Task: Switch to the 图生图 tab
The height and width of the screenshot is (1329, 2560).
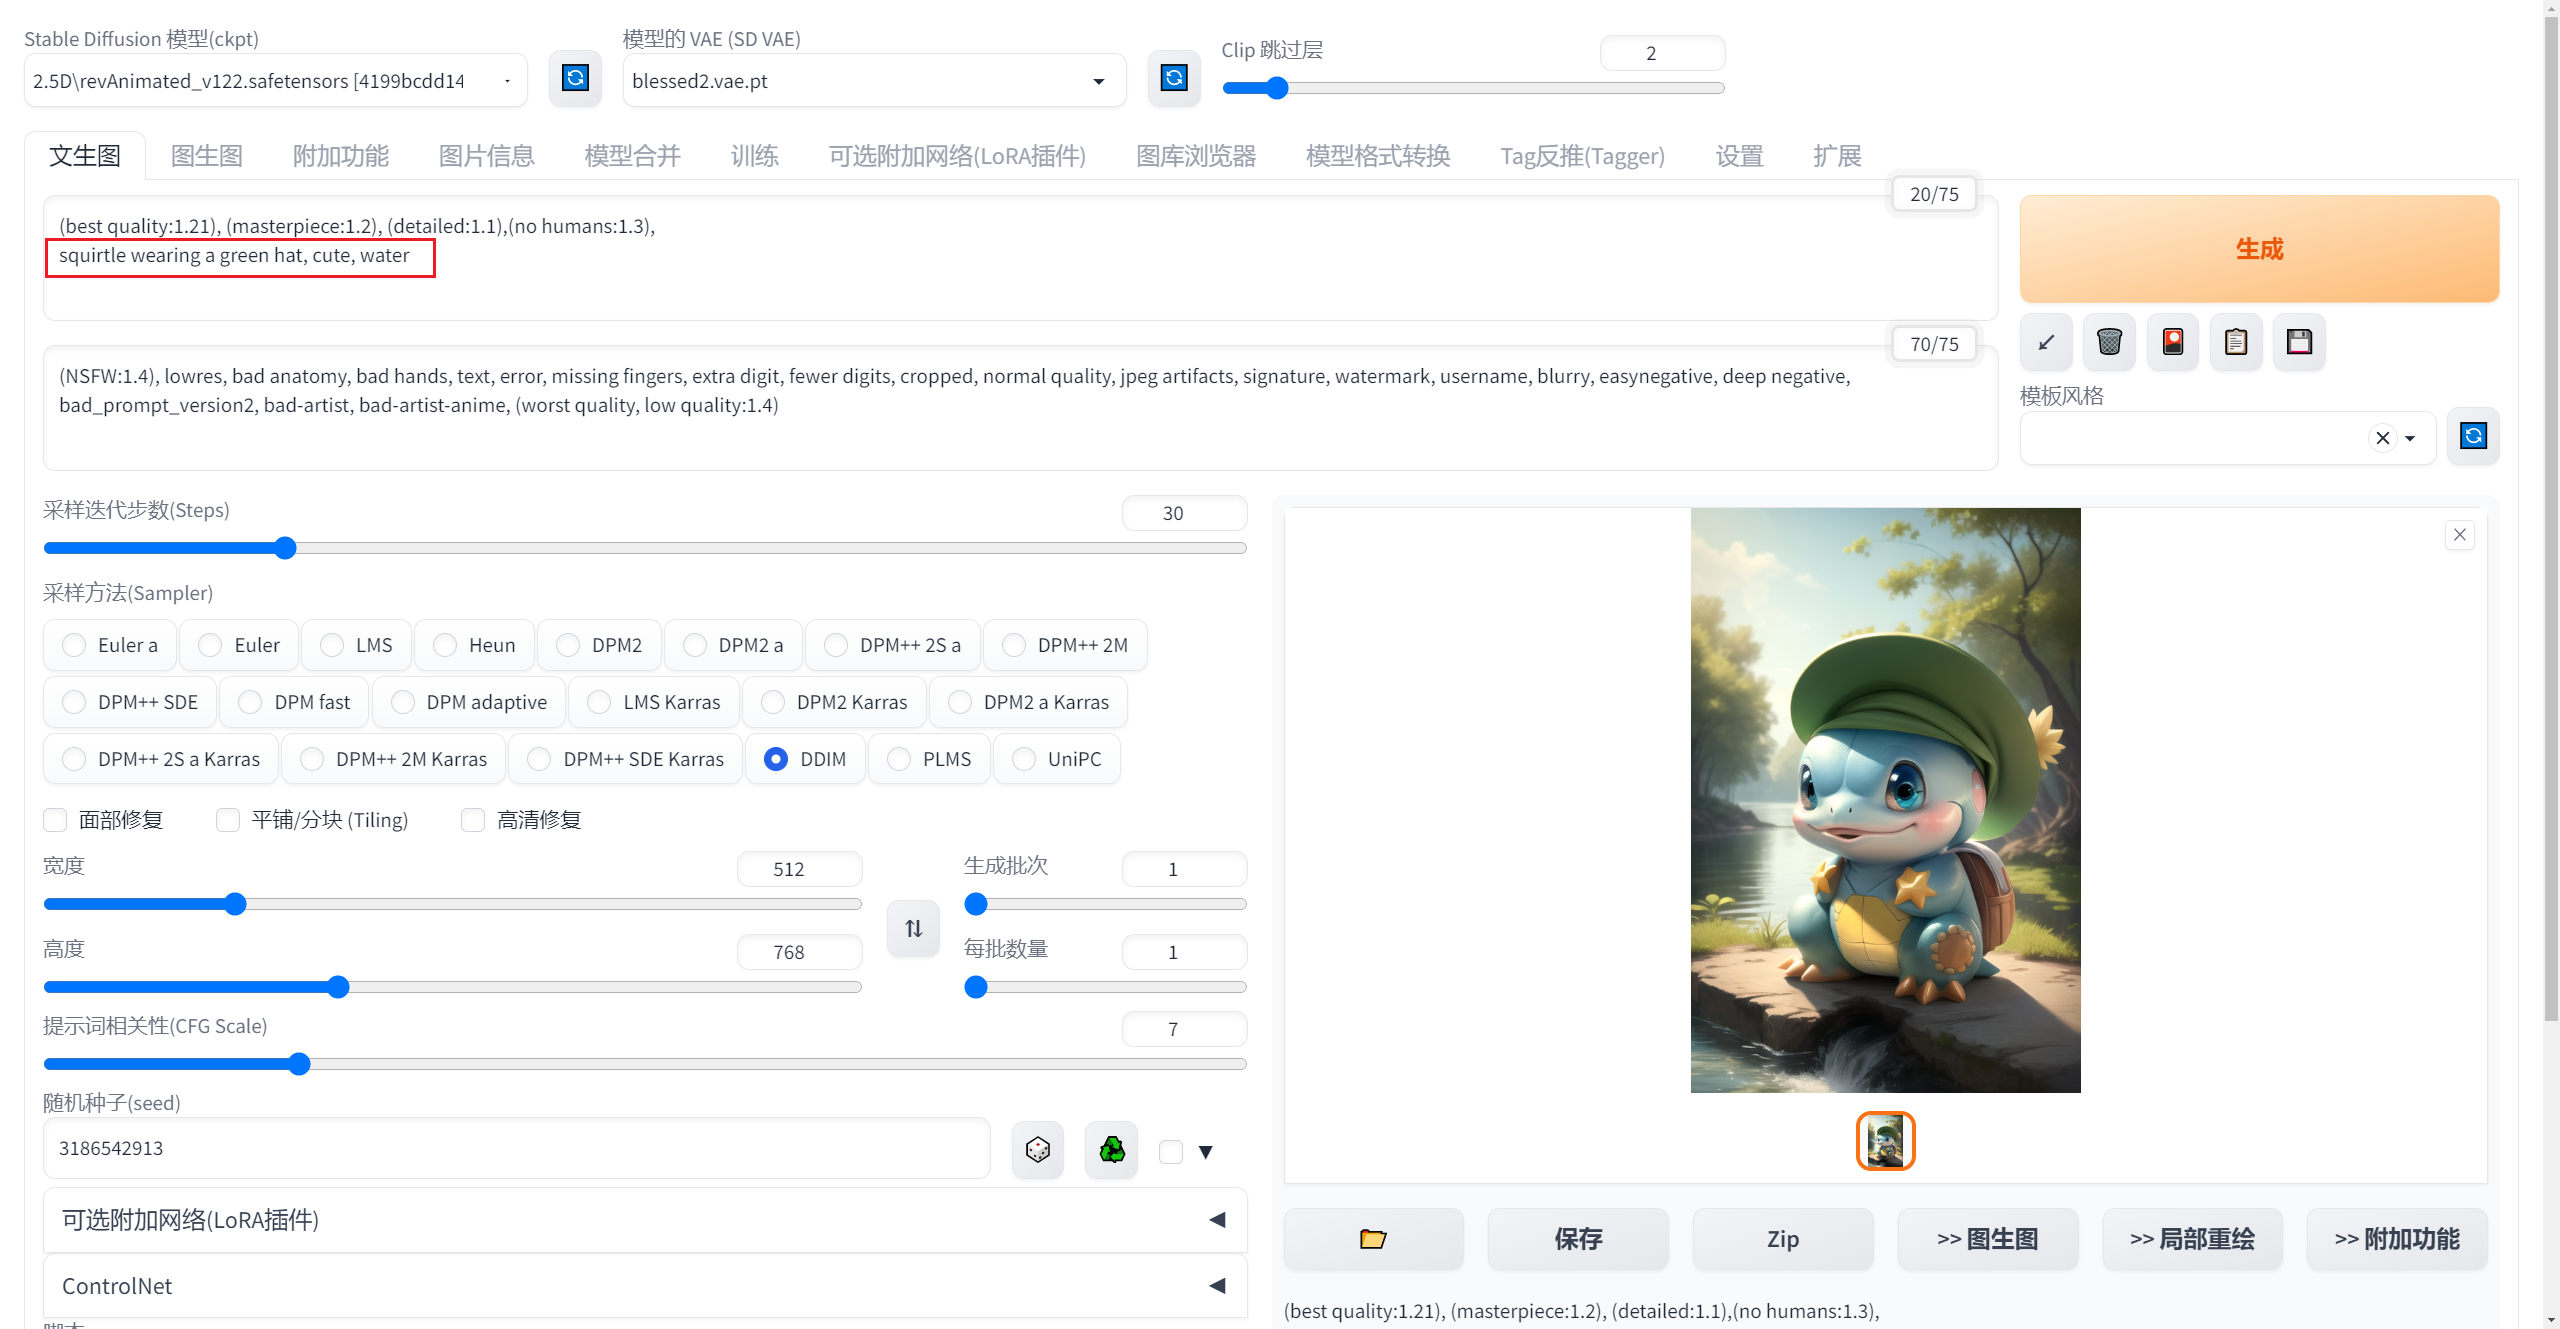Action: click(x=206, y=156)
